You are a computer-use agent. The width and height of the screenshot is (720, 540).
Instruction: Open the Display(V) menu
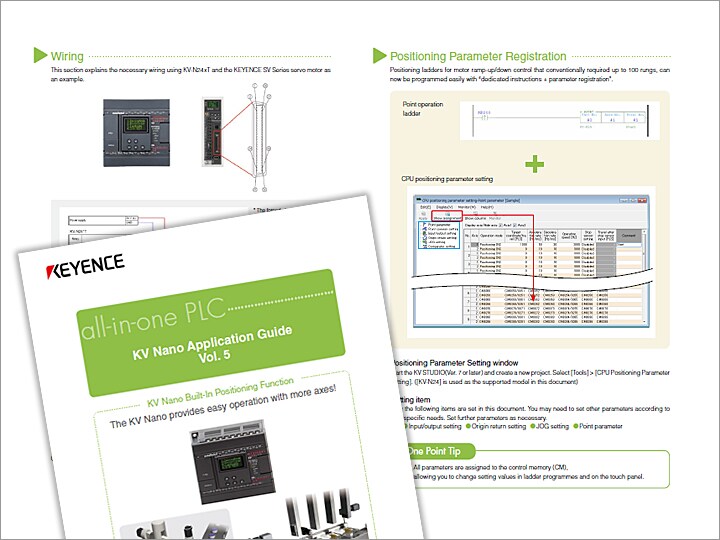444,207
